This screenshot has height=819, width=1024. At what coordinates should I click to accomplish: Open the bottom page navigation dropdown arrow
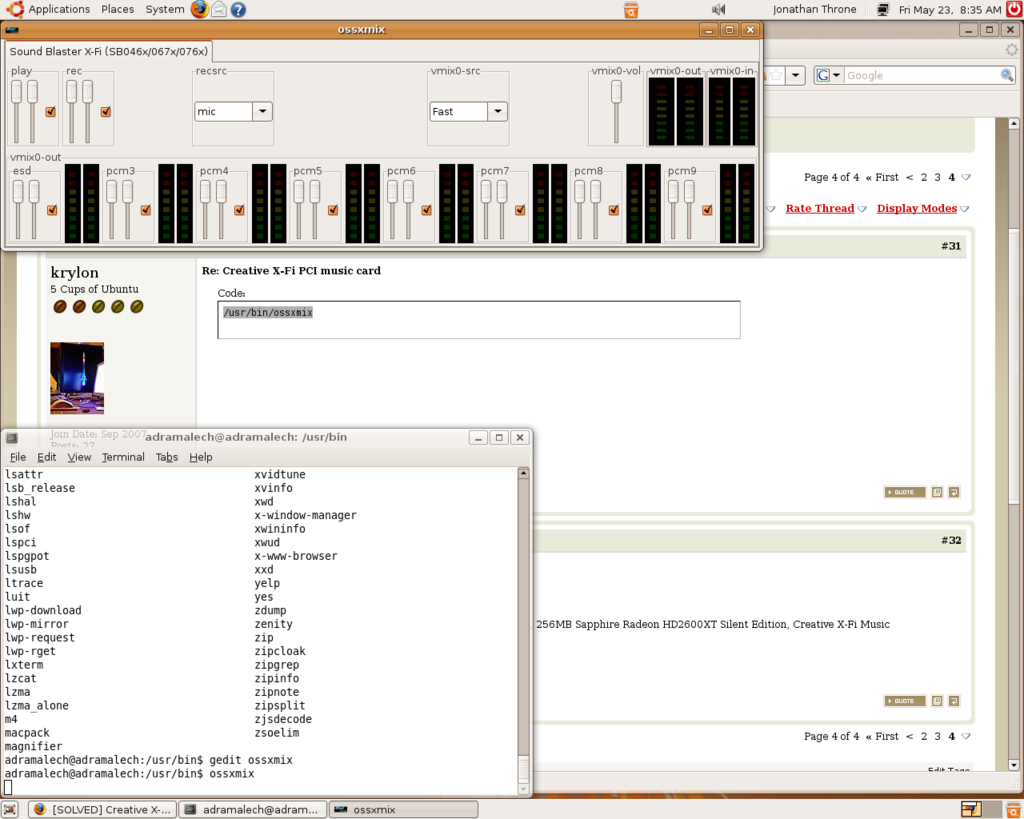point(967,737)
